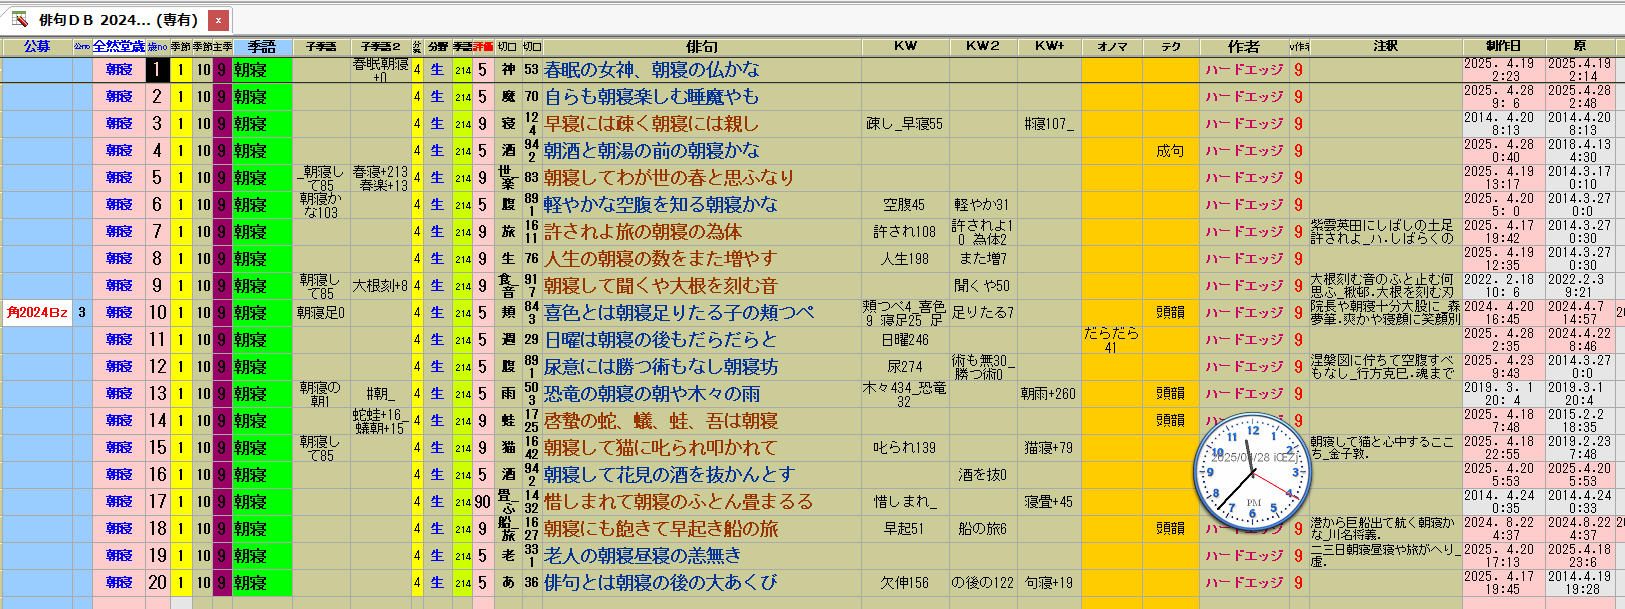Click the だらだら41 cell in オノマ column
This screenshot has height=609, width=1625.
(1111, 340)
